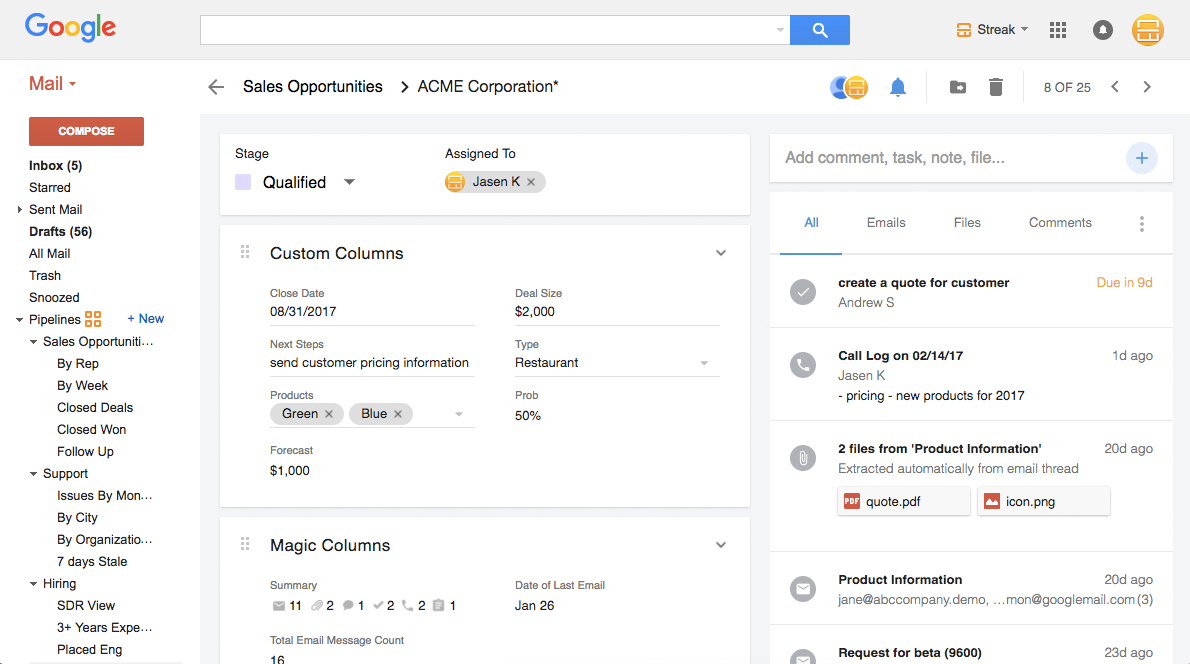Viewport: 1190px width, 664px height.
Task: Click the paperclip icon of files entry
Action: (802, 458)
